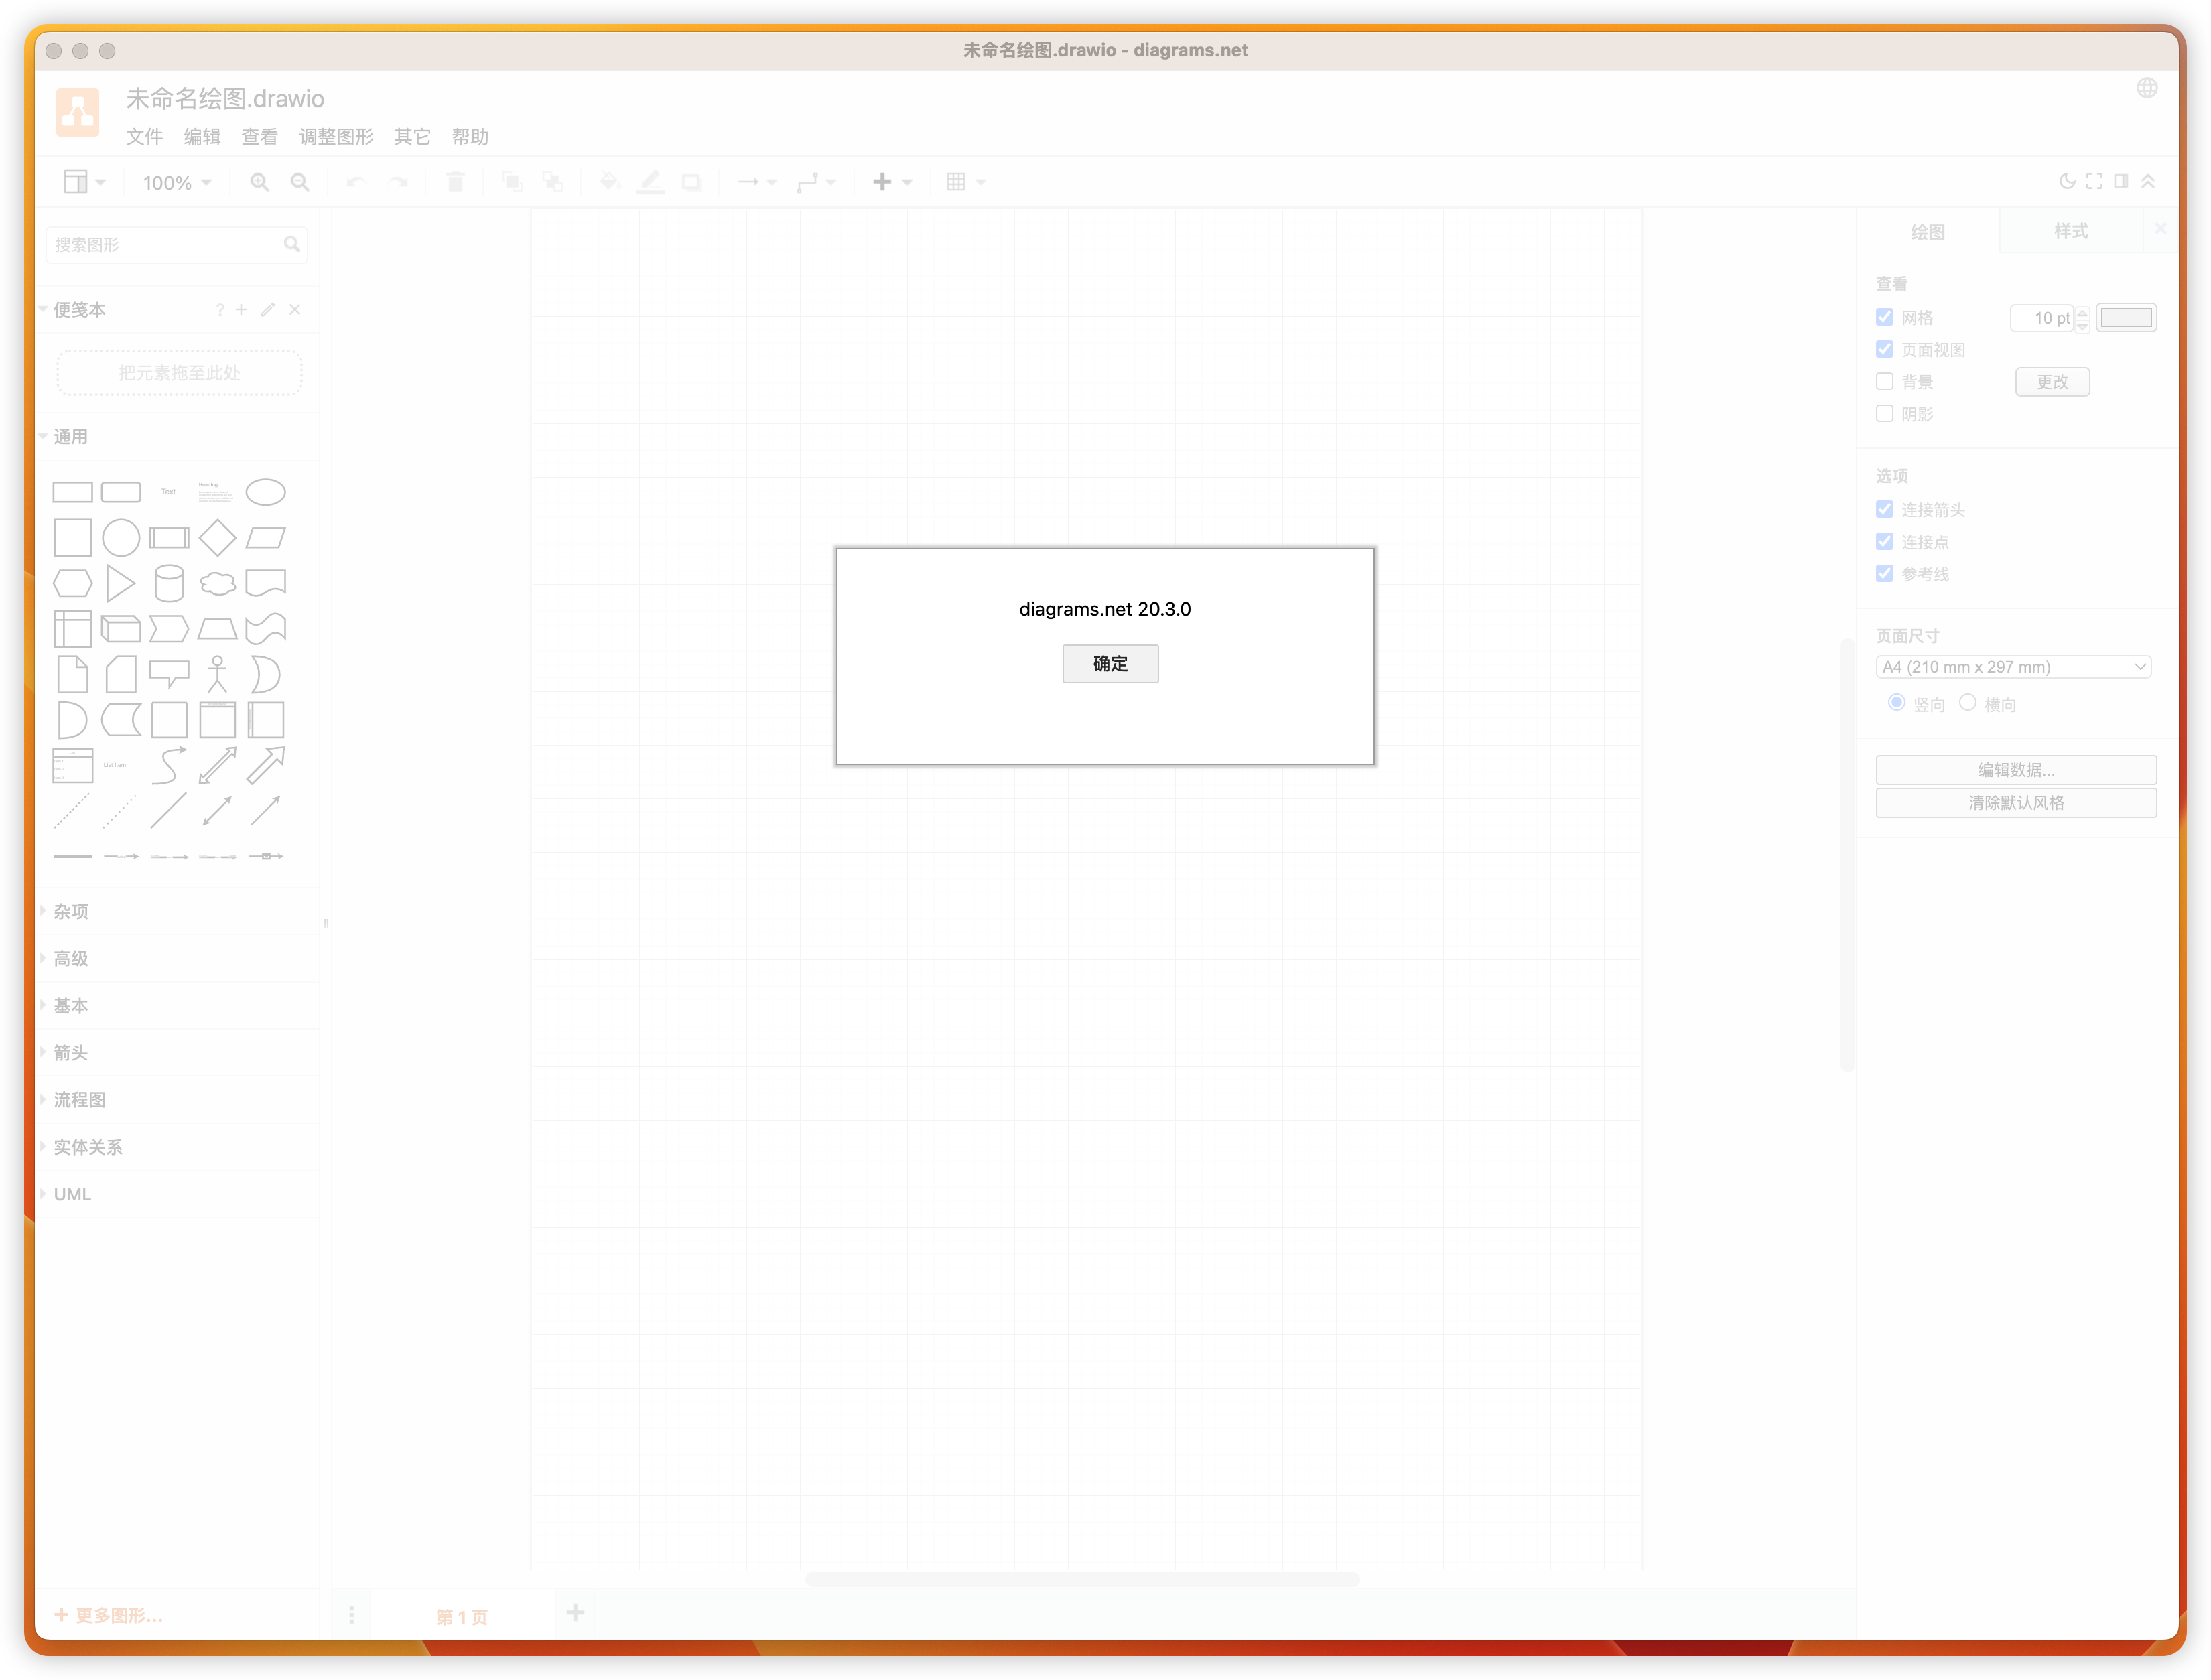Screen dimensions: 2211x1680
Task: Open the view layout dropdown
Action: point(85,182)
